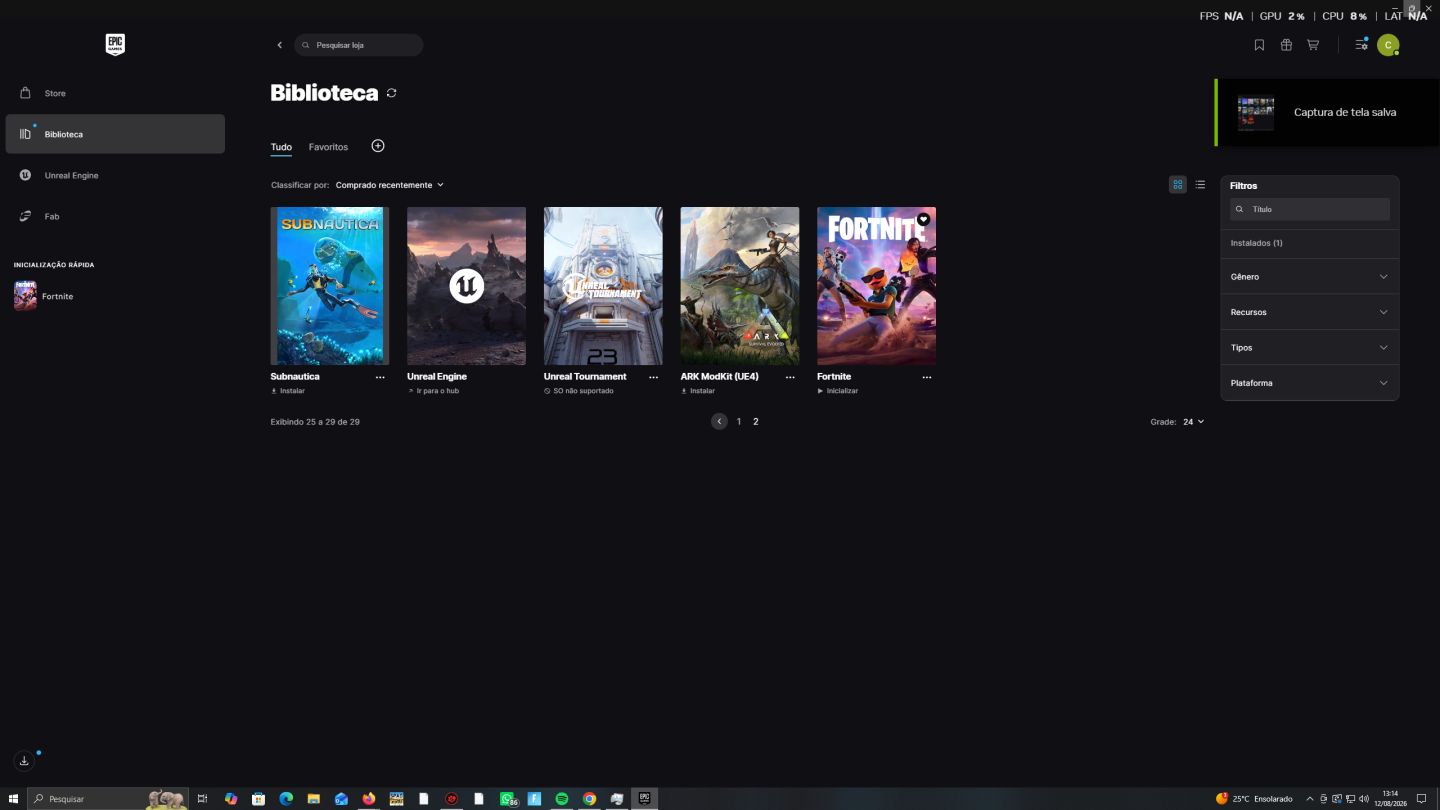Image resolution: width=1440 pixels, height=810 pixels.
Task: Toggle Fortnite favorite heart icon
Action: click(924, 219)
